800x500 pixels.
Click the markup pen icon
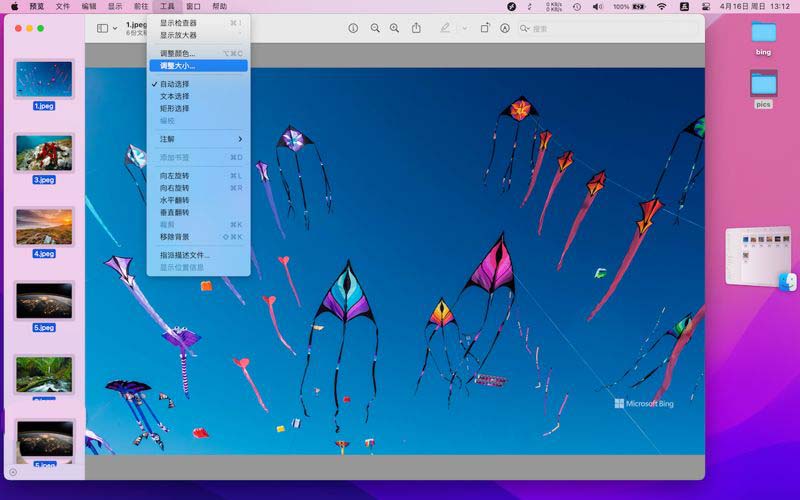(443, 28)
